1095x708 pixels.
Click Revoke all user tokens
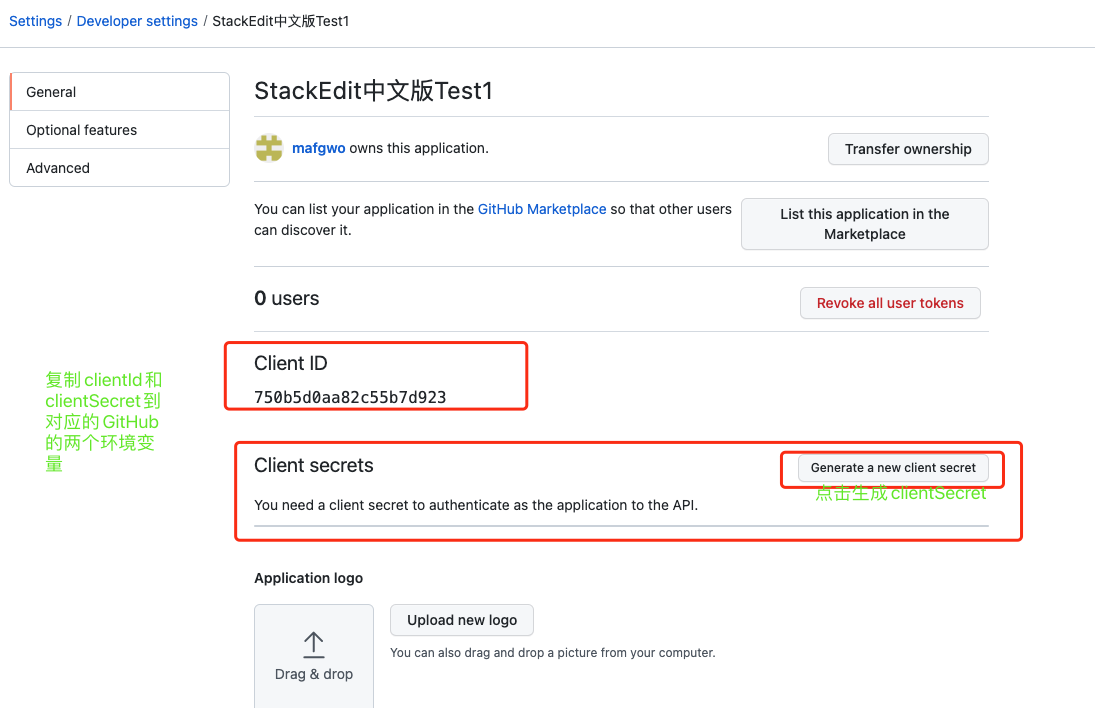(x=890, y=303)
